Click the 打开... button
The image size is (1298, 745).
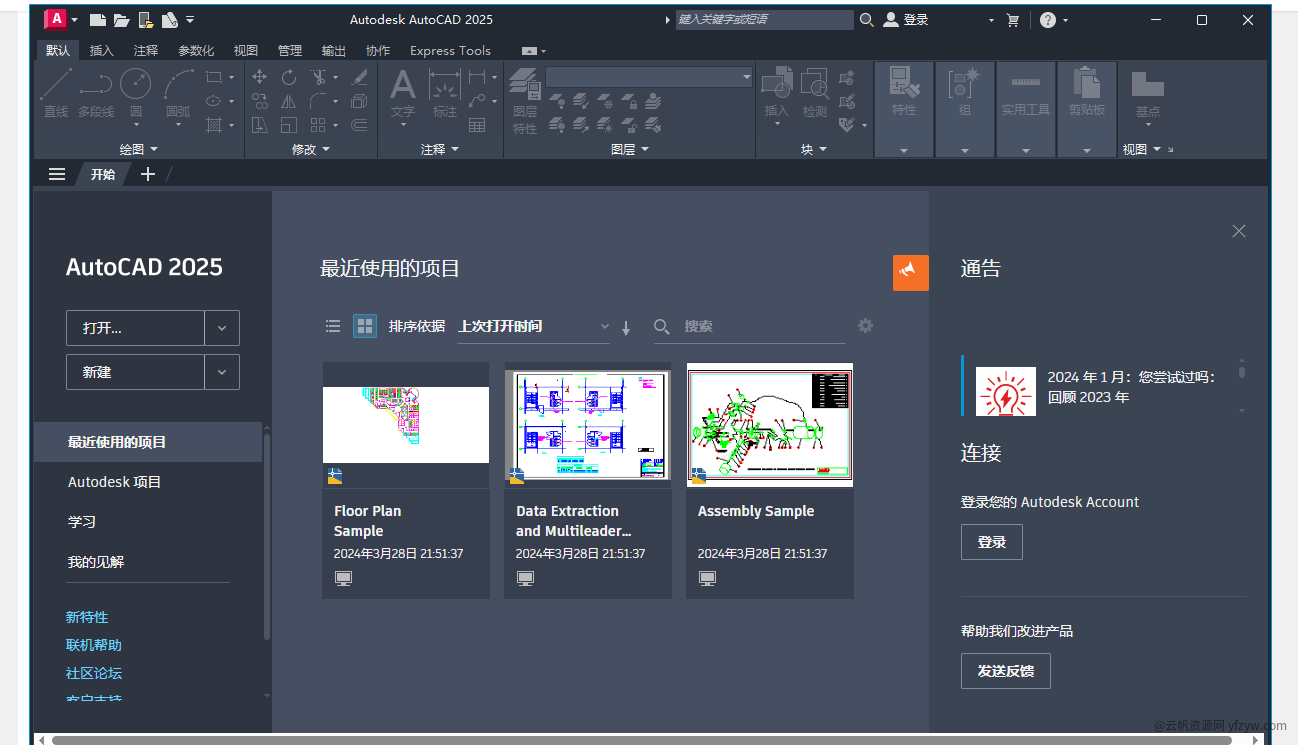tap(135, 328)
